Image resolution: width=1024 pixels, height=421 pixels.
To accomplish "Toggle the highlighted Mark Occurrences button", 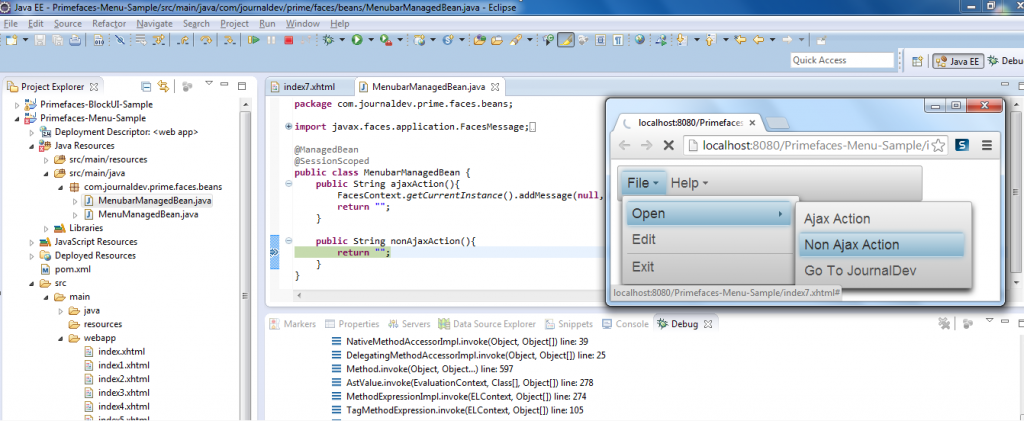I will coord(566,40).
